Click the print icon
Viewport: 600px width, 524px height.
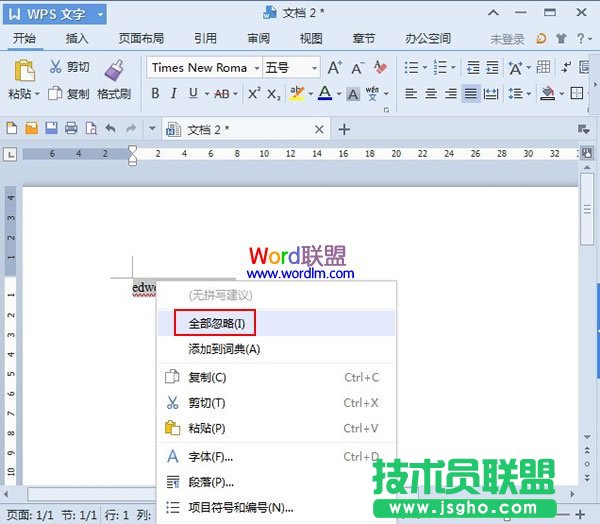[71, 128]
